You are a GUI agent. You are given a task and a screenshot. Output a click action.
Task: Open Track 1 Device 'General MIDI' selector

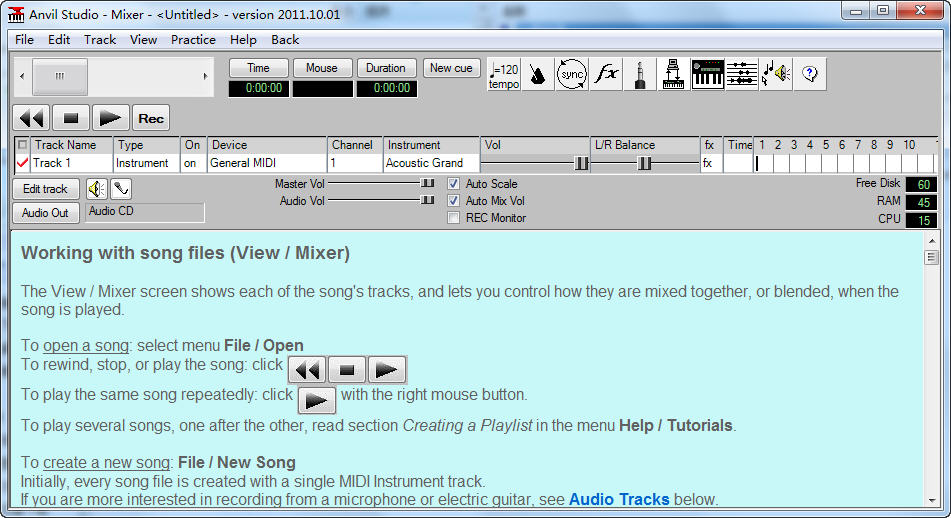coord(266,163)
